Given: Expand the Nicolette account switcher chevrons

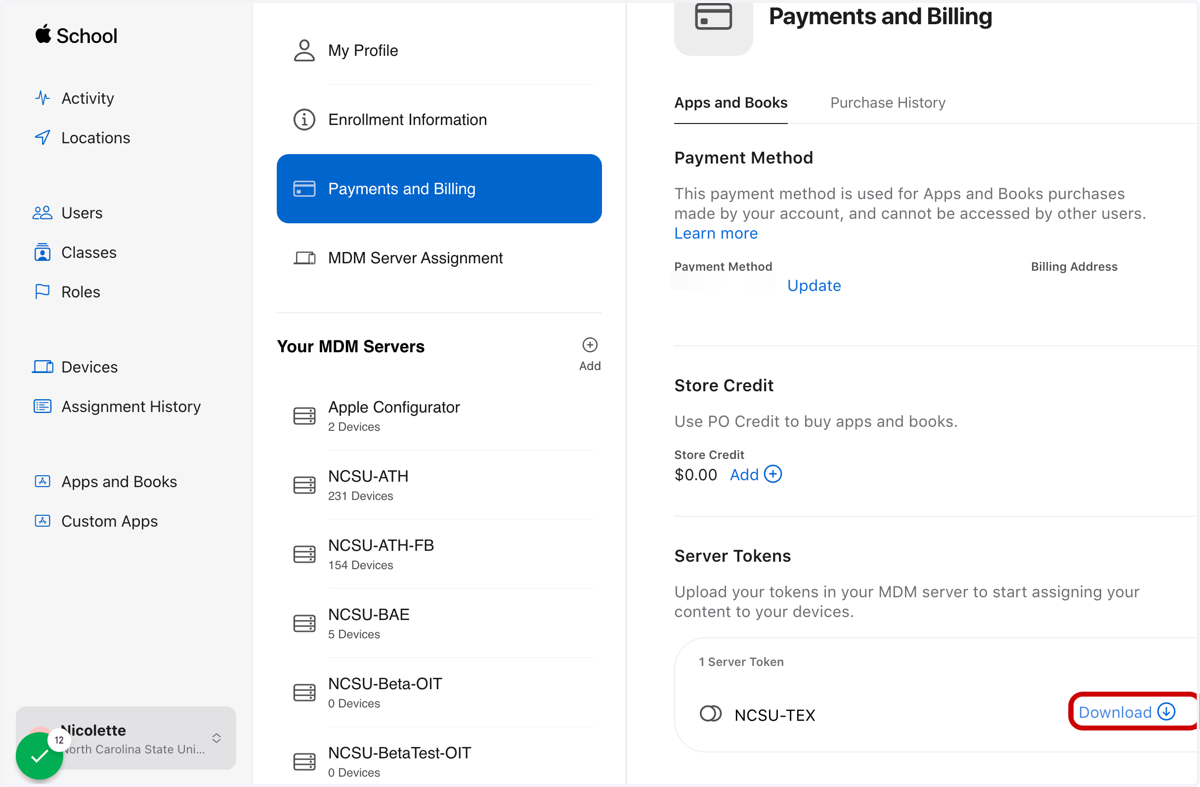Looking at the screenshot, I should (216, 738).
